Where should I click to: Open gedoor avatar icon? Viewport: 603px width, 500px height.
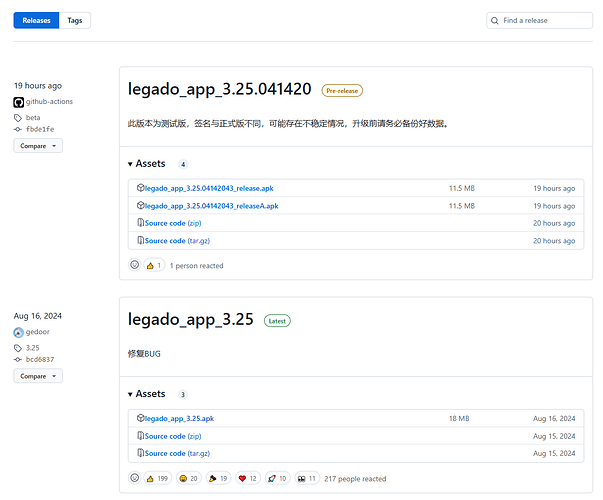[x=18, y=332]
